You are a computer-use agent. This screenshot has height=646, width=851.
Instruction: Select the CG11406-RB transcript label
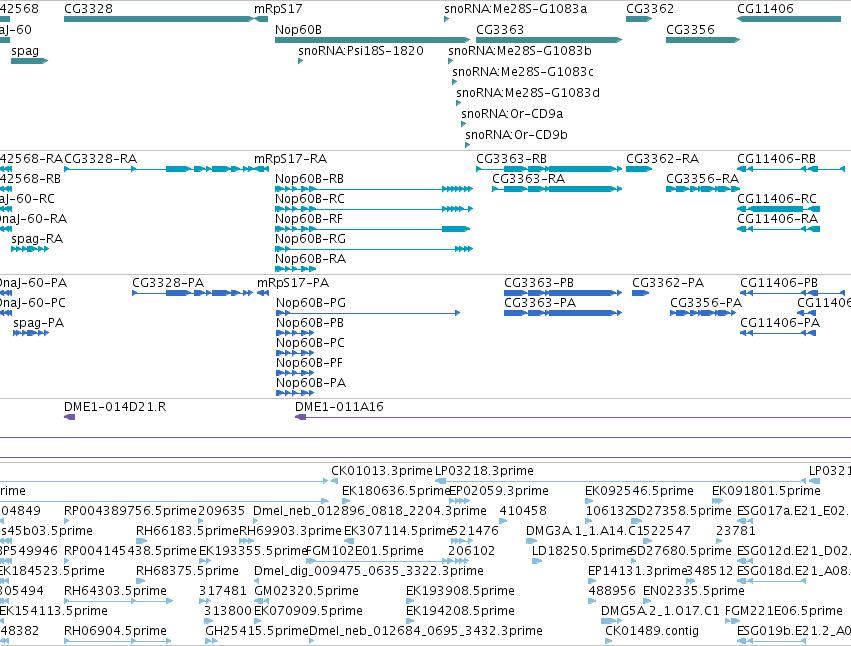776,159
